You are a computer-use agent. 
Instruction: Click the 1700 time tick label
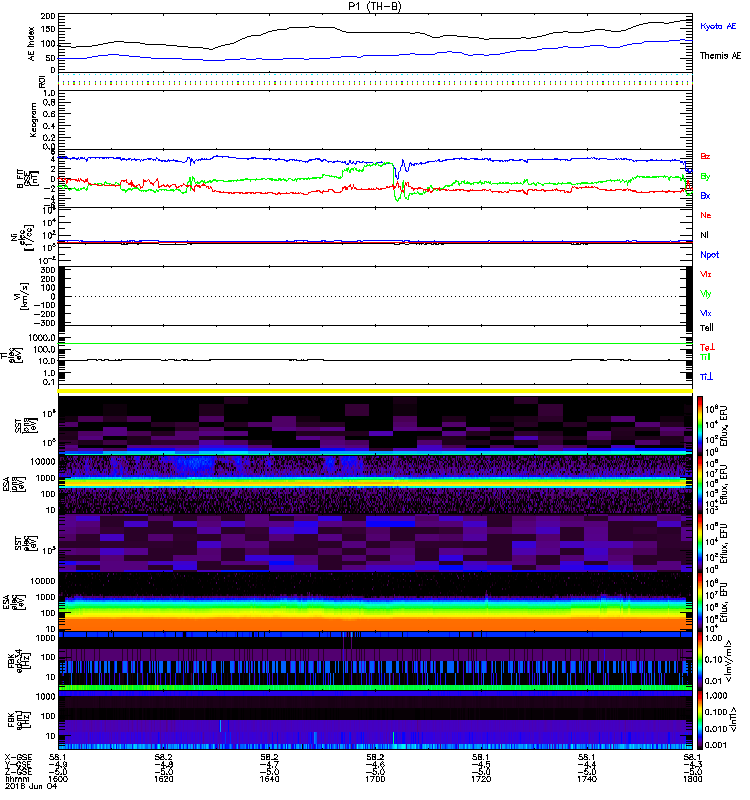point(376,779)
